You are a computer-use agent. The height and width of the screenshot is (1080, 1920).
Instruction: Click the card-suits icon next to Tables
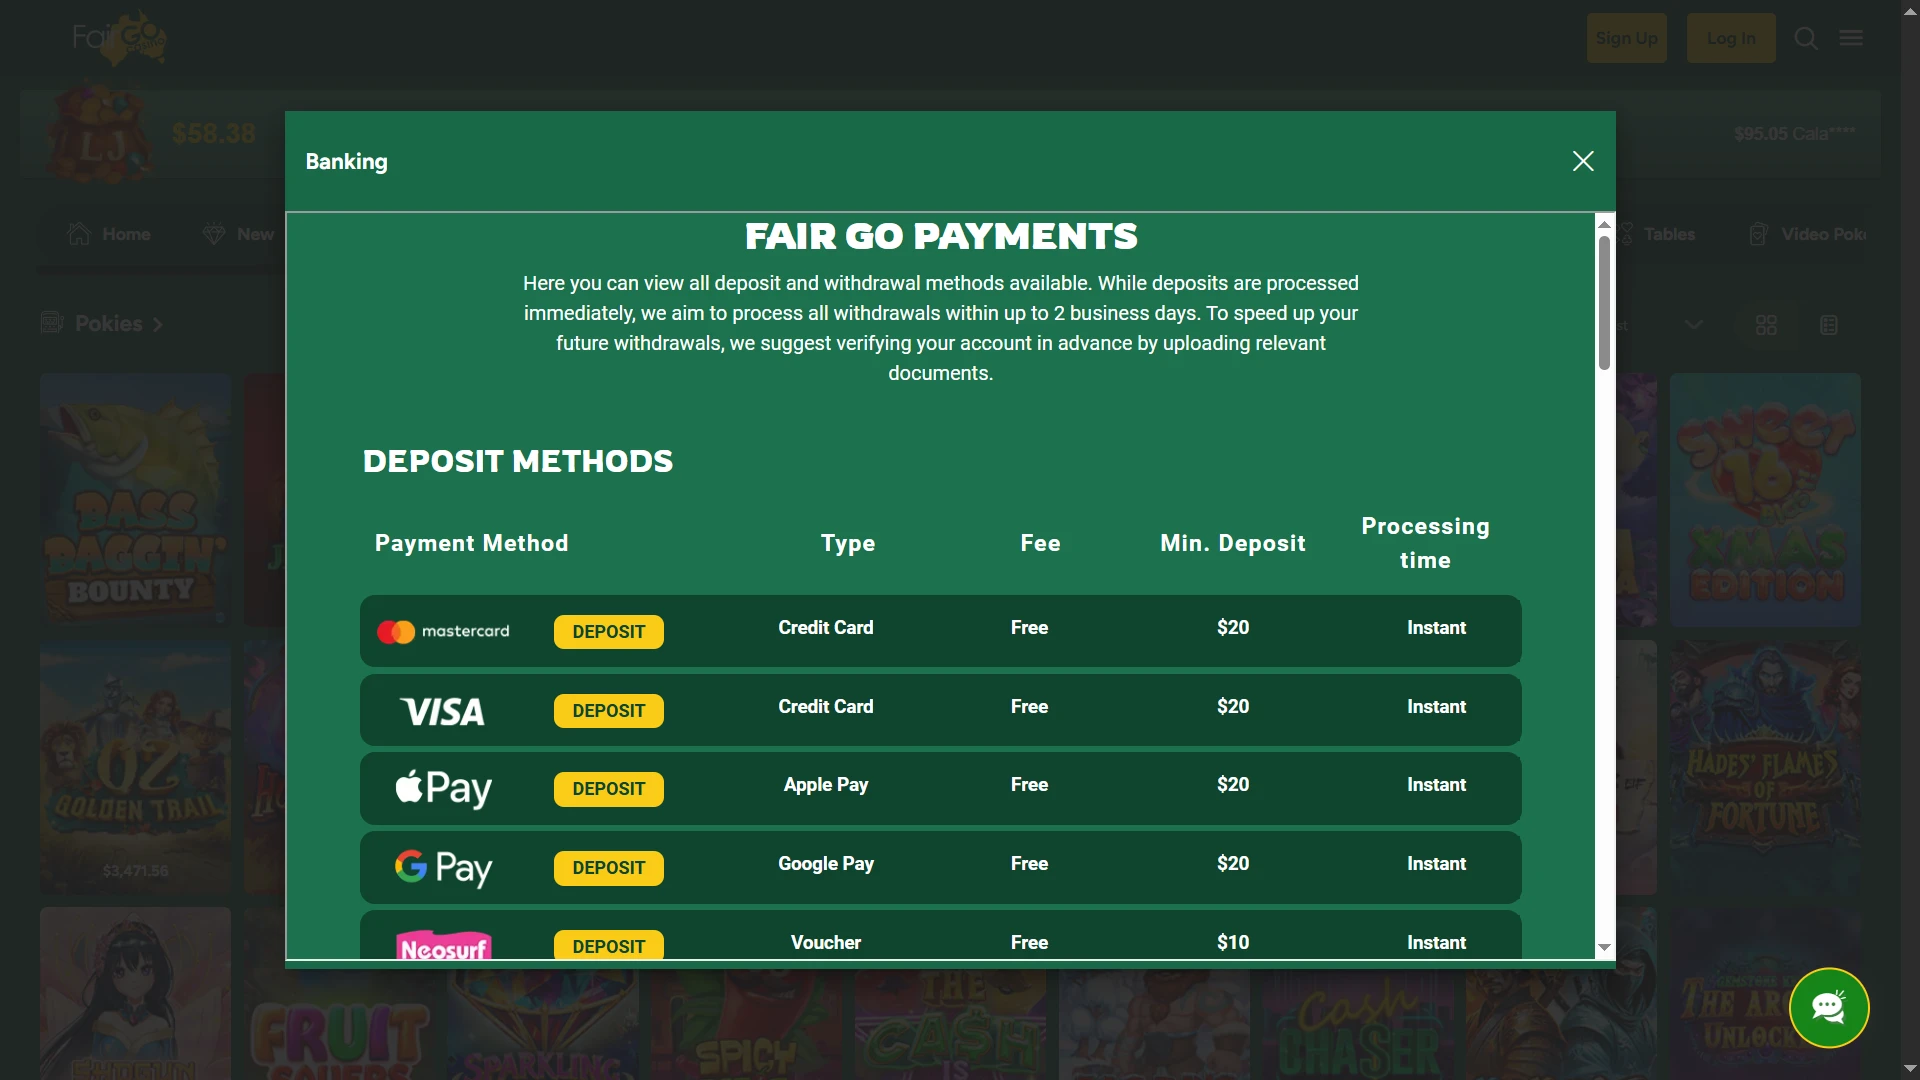(1625, 233)
